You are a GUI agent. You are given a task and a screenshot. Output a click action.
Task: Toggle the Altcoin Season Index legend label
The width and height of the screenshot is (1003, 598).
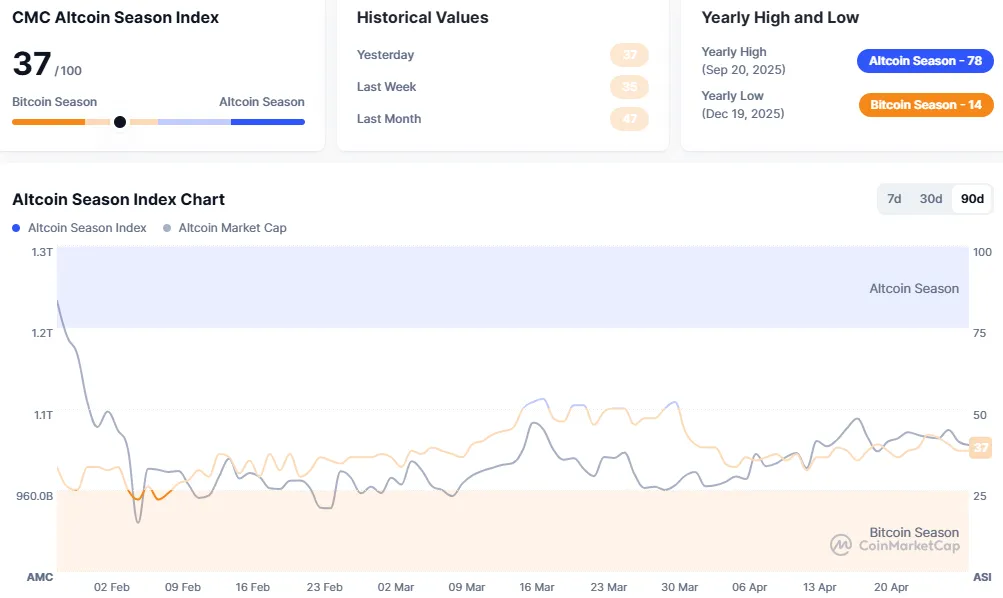(87, 228)
